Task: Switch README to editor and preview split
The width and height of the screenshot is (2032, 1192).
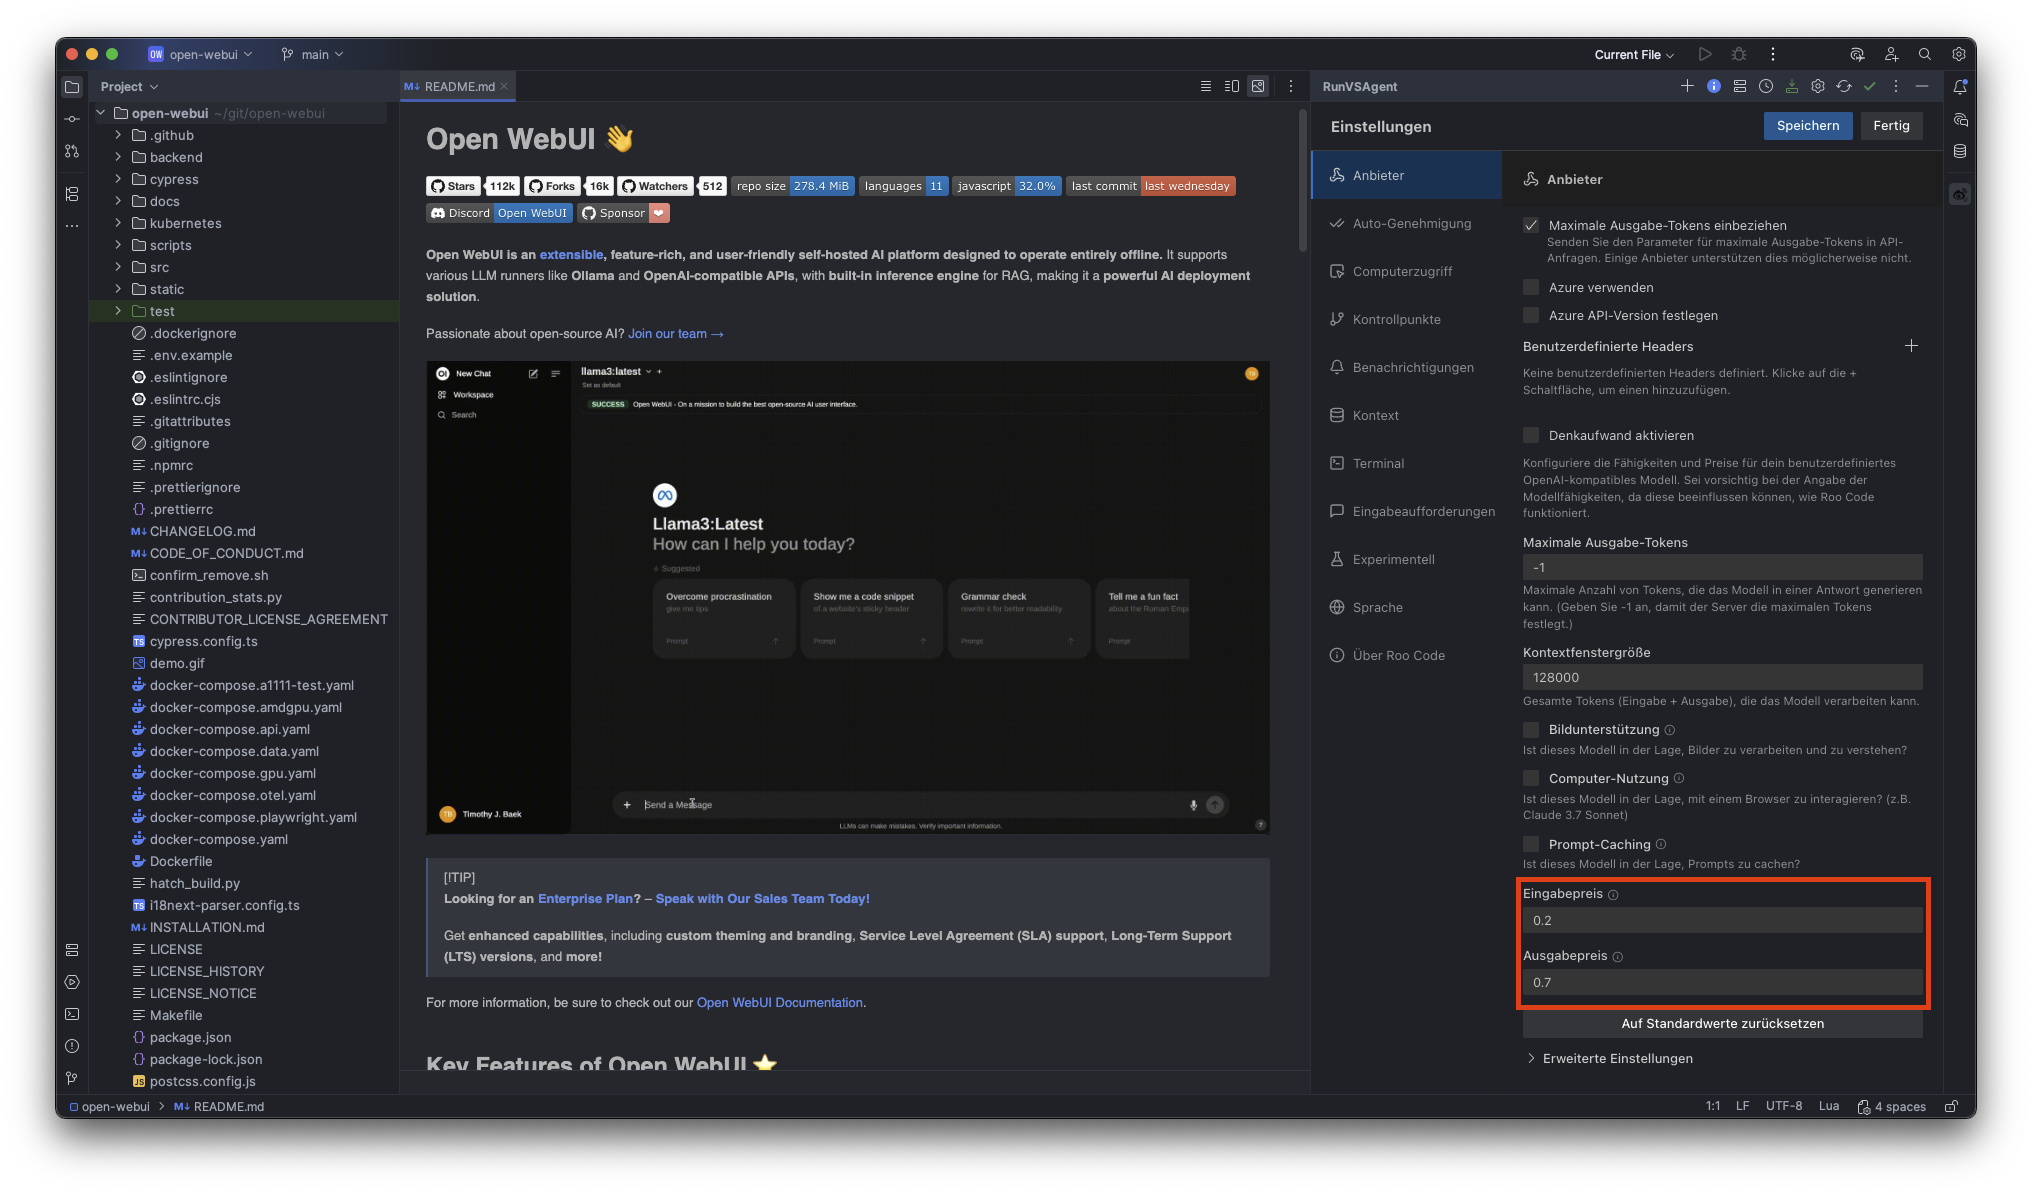Action: click(x=1232, y=86)
